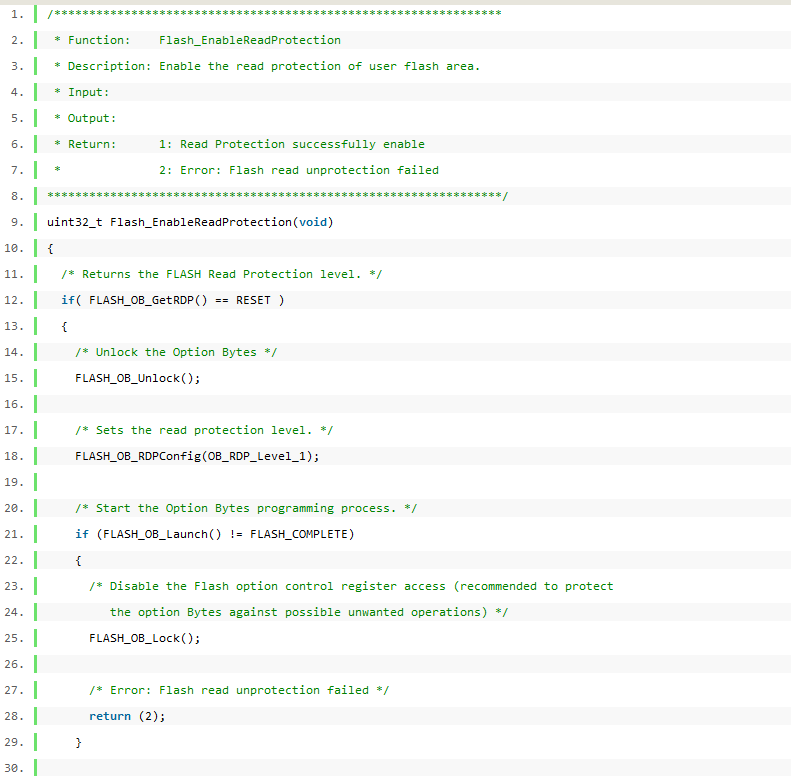The height and width of the screenshot is (776, 791).
Task: Click line number 30 in the gutter
Action: 14,768
